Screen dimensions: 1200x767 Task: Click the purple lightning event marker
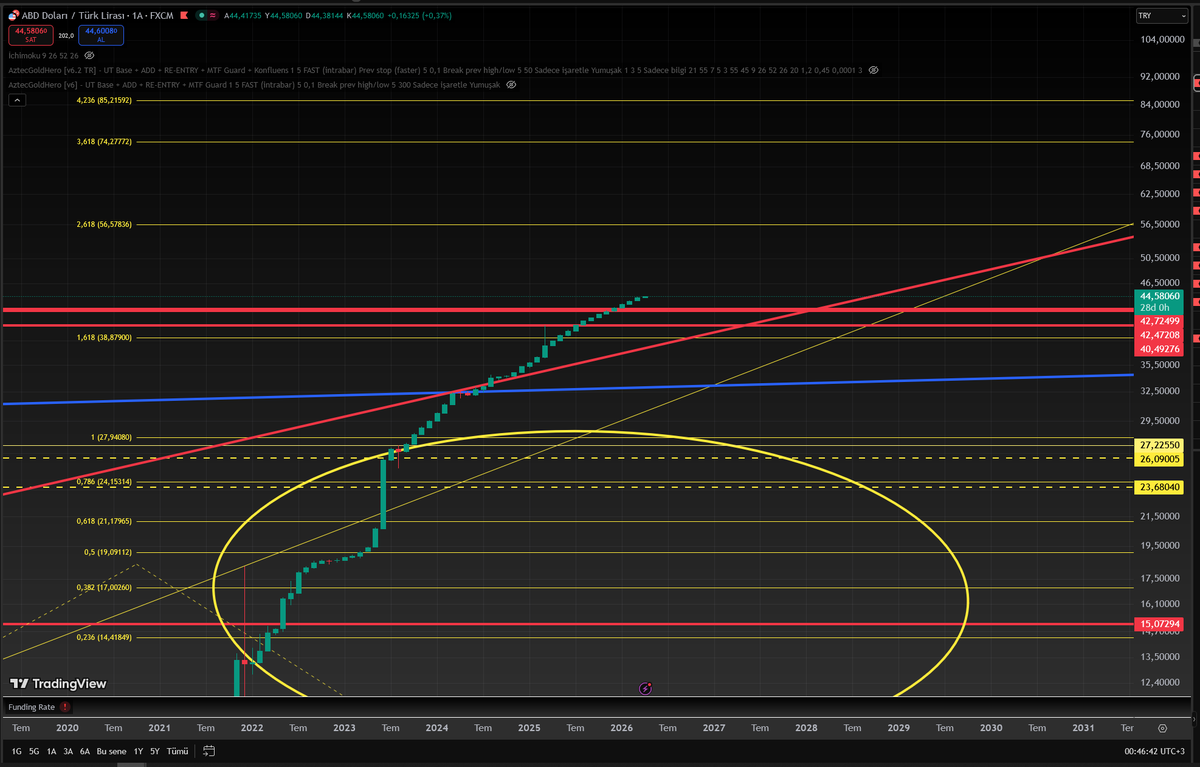645,688
